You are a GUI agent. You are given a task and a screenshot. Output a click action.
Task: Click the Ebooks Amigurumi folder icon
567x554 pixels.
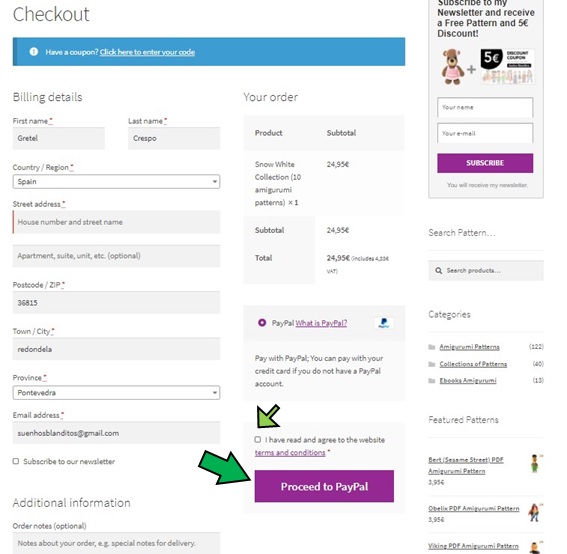tap(432, 381)
